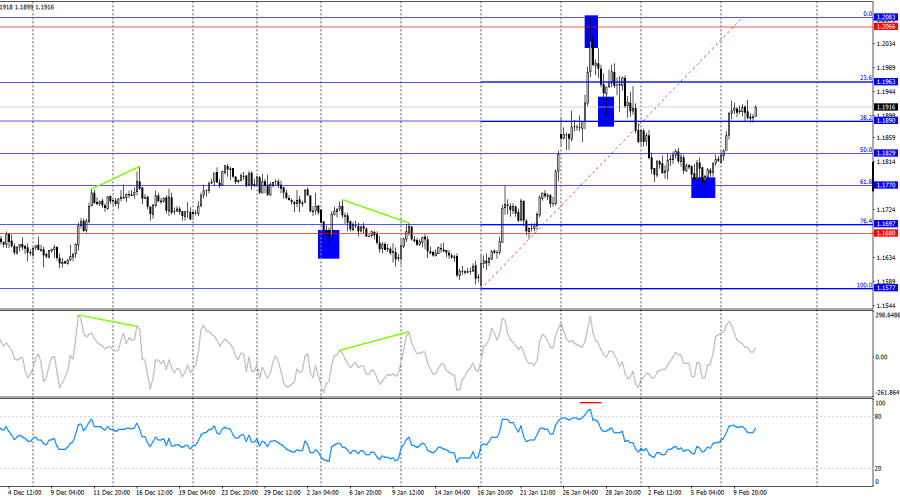Click the 1.2034 value on price scale
The width and height of the screenshot is (900, 500).
click(886, 44)
